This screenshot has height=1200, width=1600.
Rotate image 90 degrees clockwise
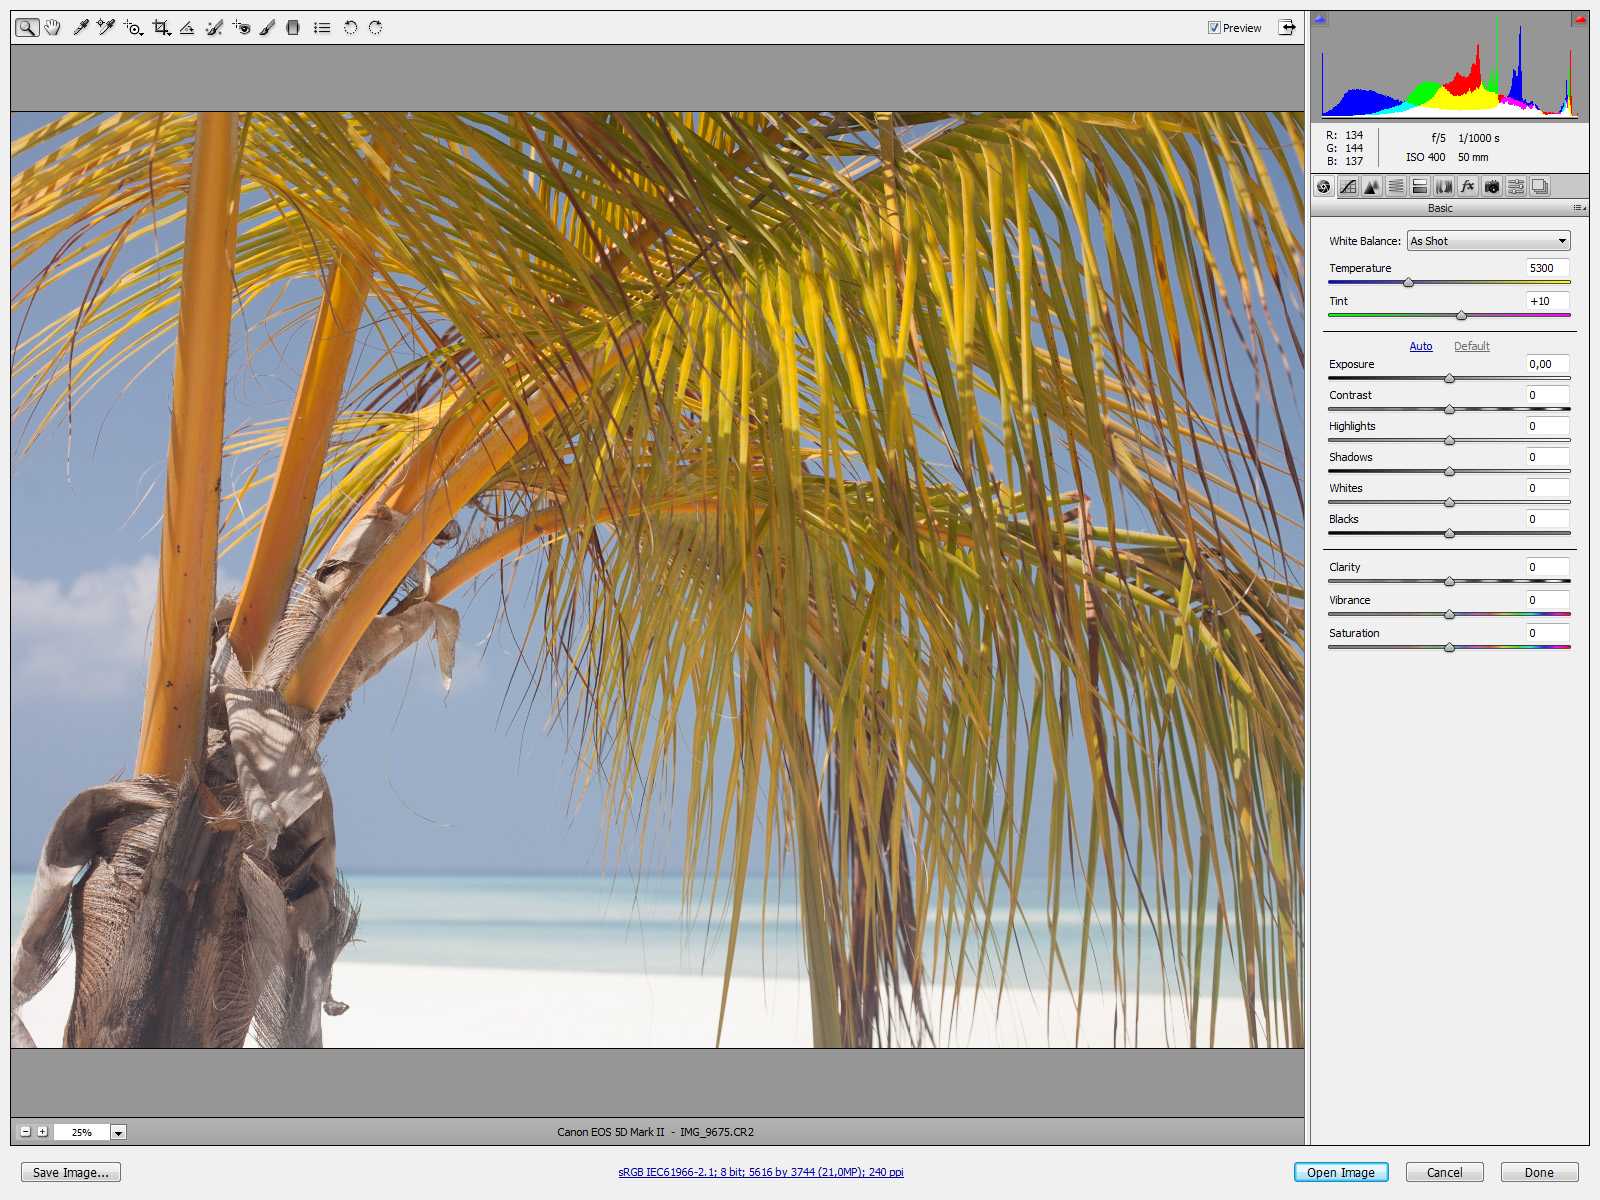(376, 28)
